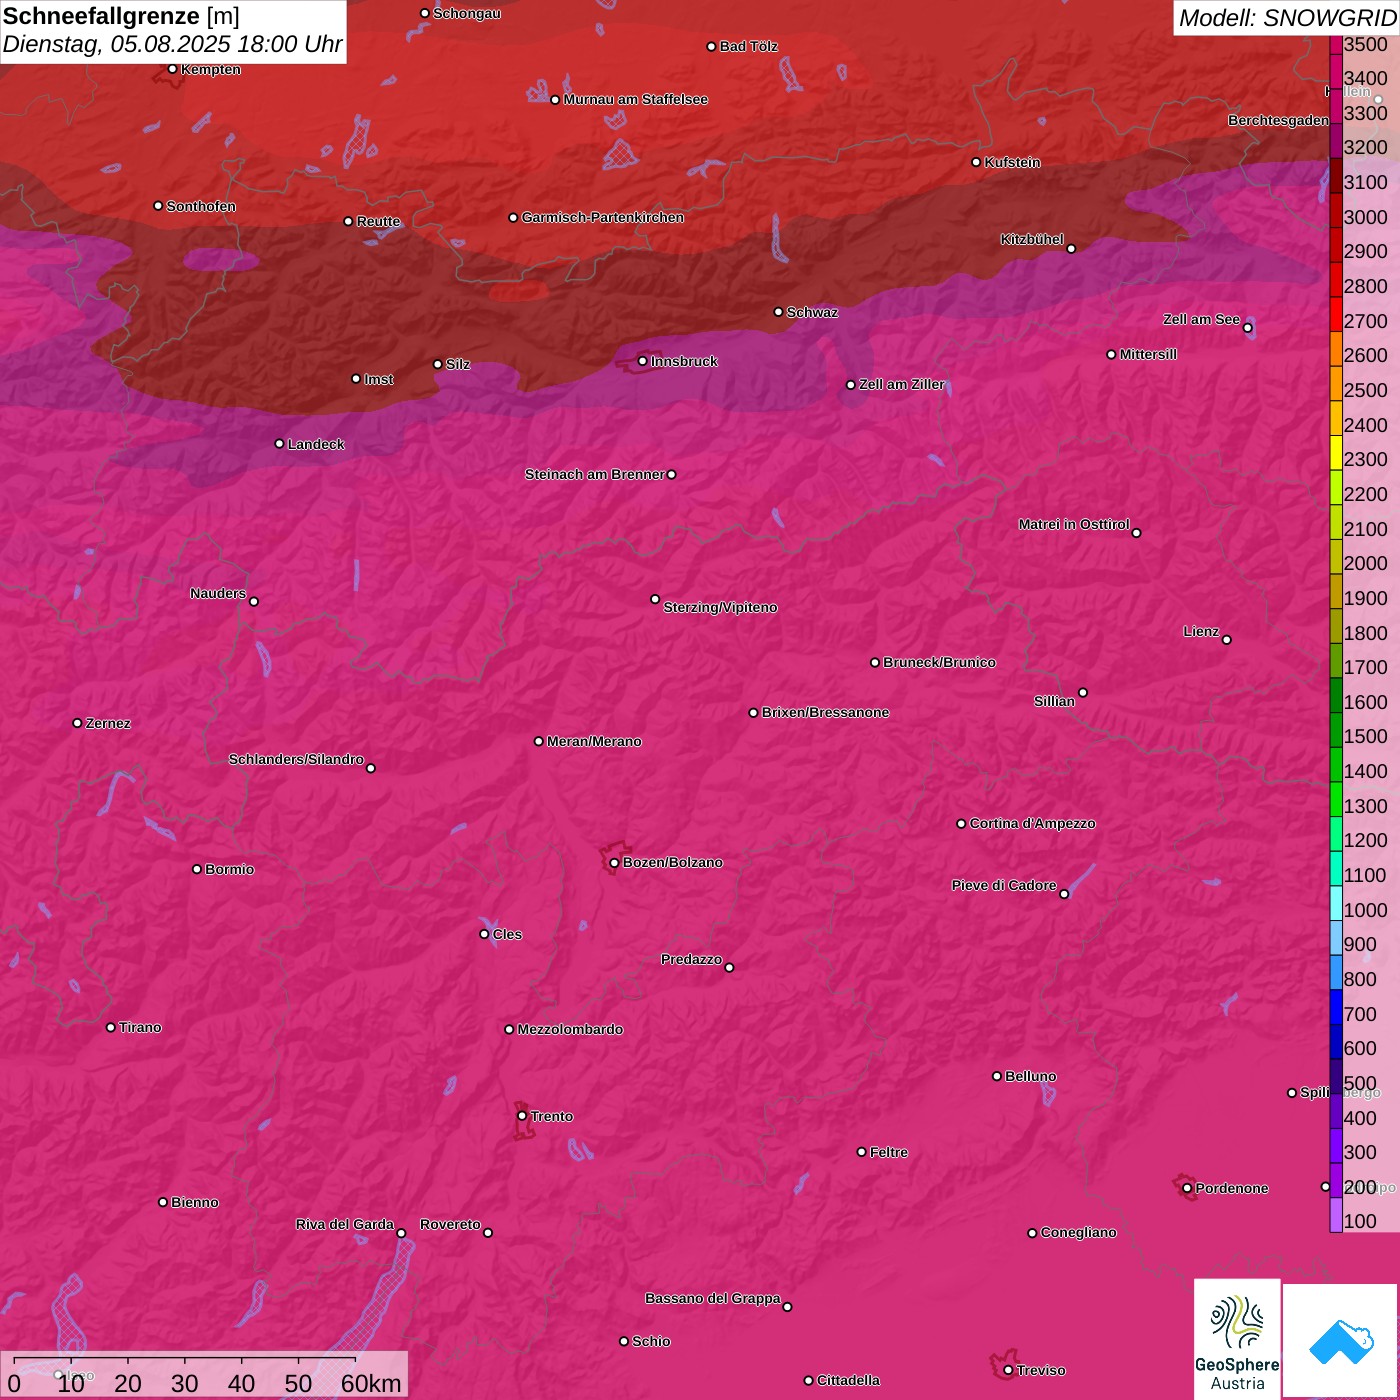Viewport: 1400px width, 1400px height.
Task: Click the 3500 legend value label
Action: click(1365, 44)
